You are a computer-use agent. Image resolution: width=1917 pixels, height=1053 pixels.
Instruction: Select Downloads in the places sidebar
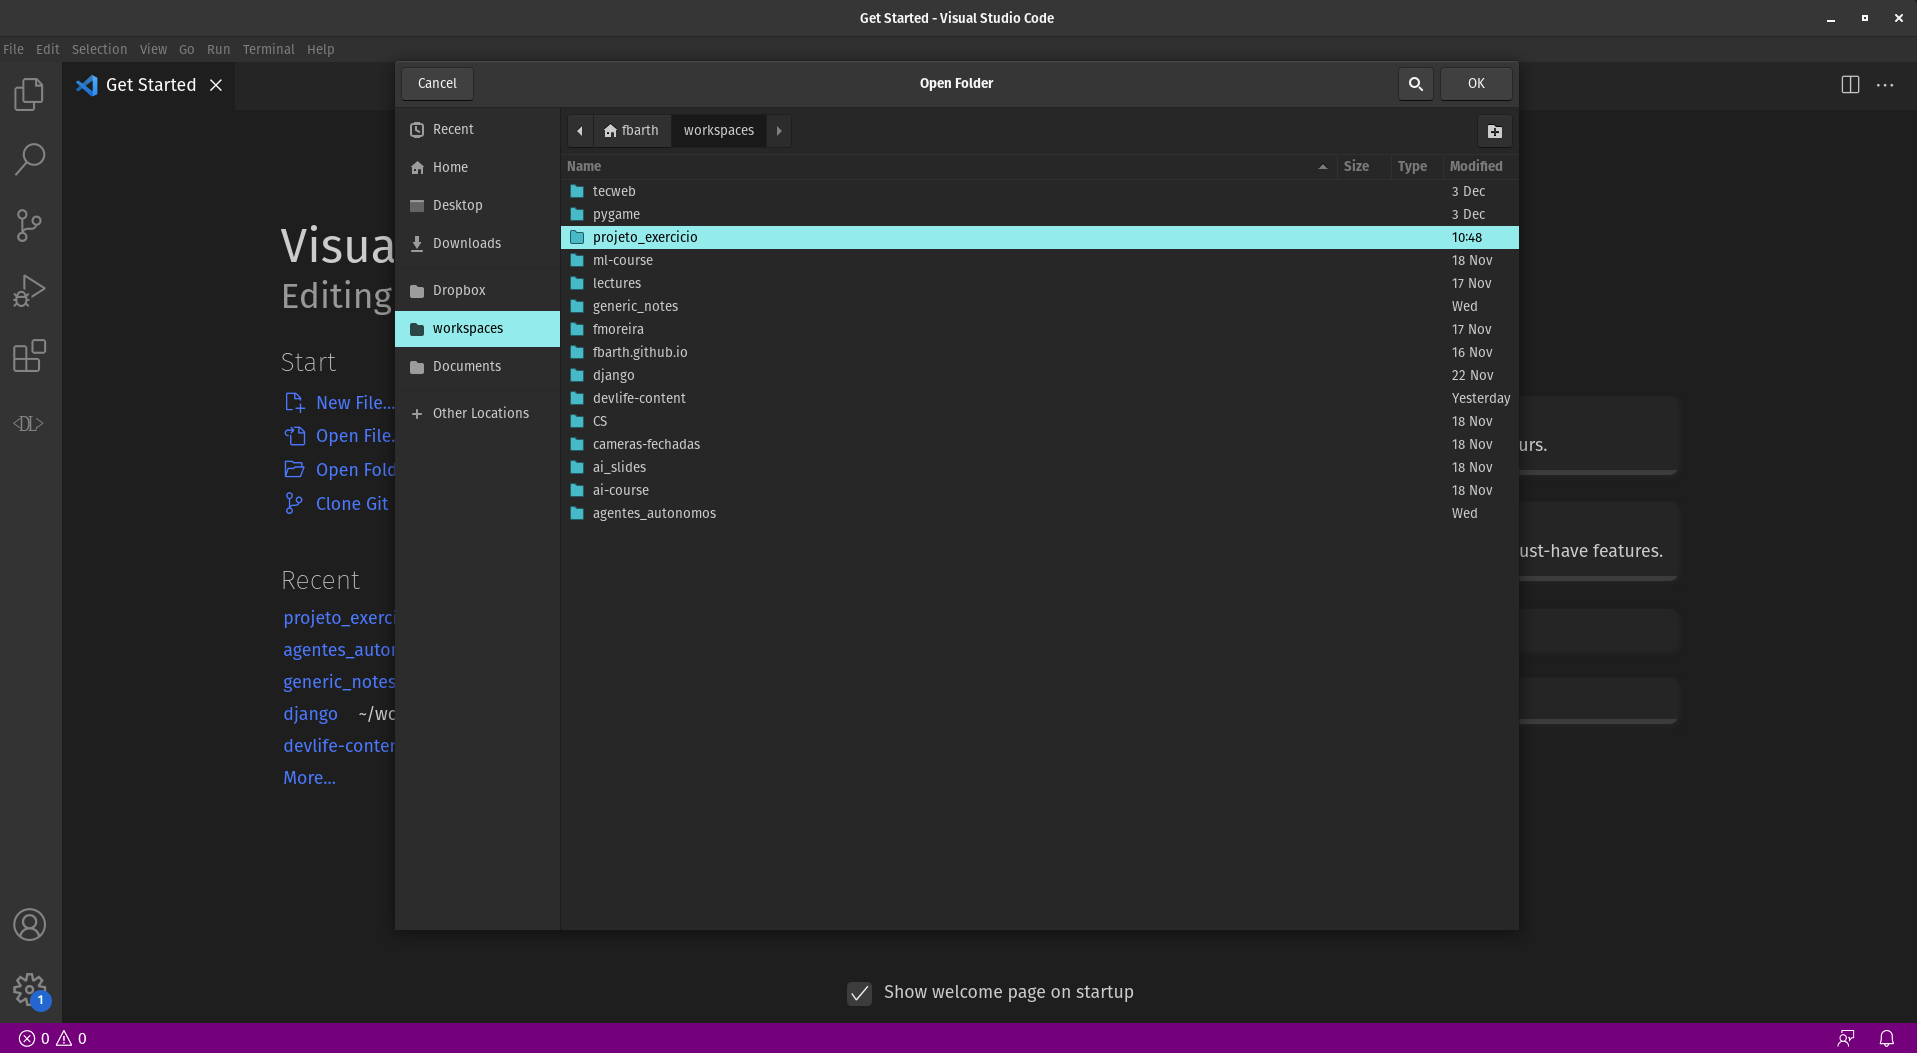477,244
